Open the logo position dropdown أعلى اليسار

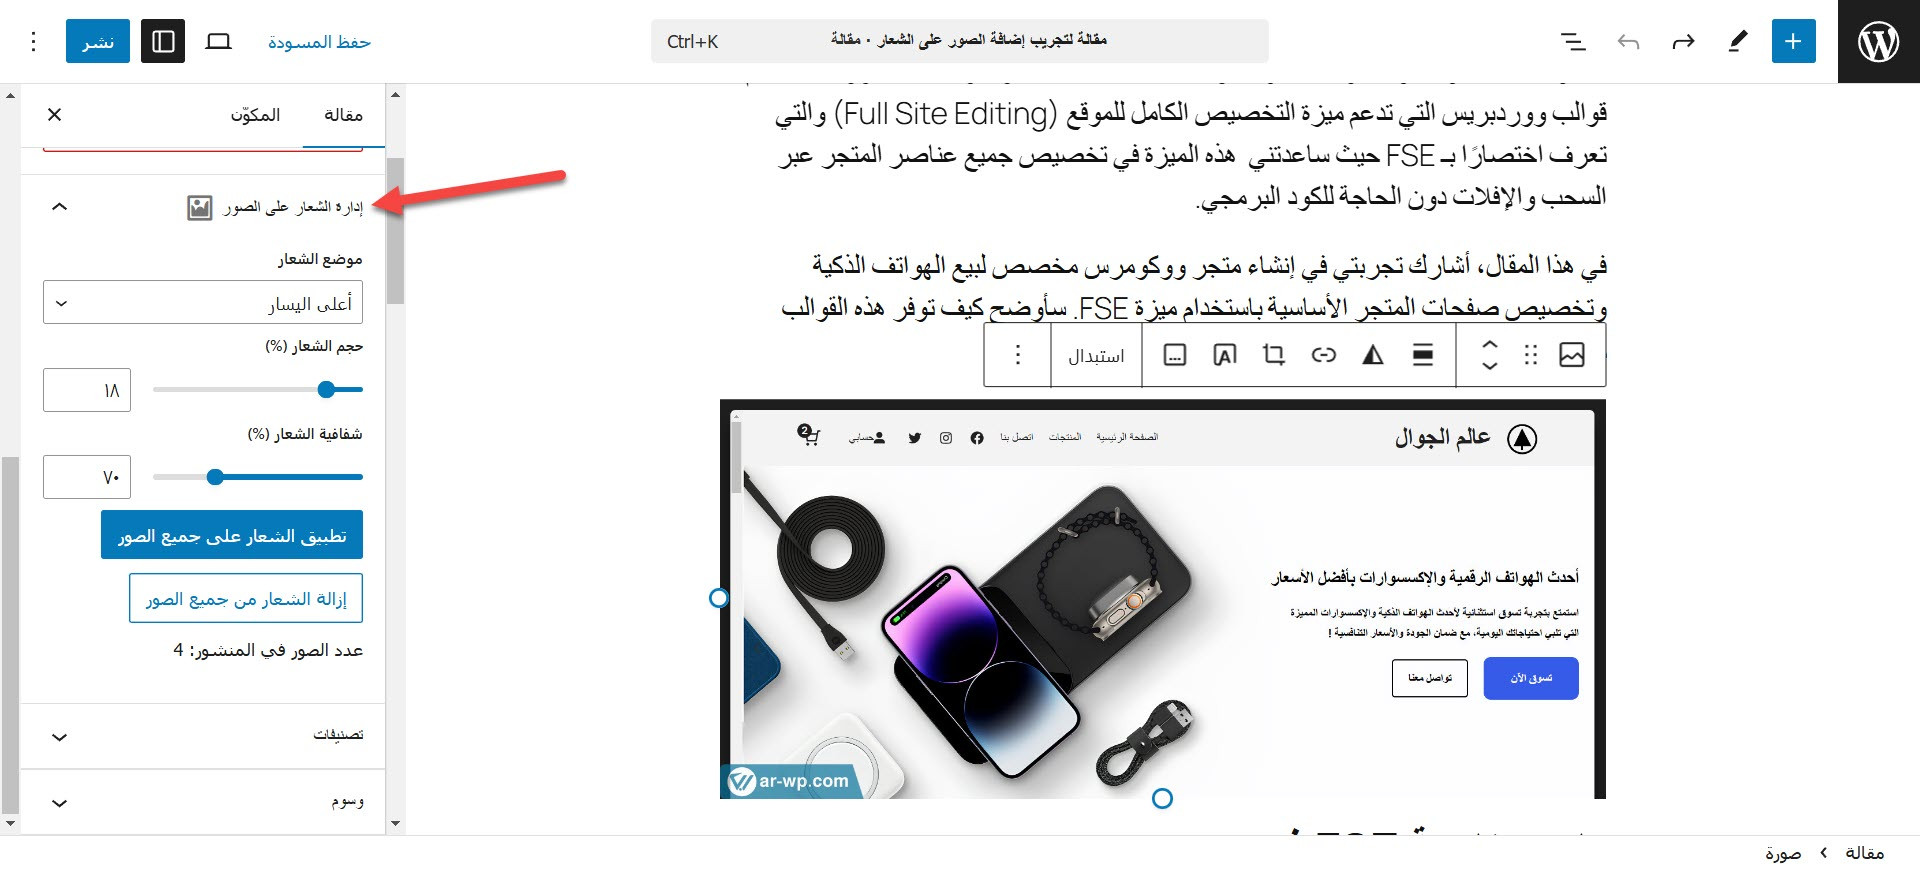pyautogui.click(x=203, y=303)
